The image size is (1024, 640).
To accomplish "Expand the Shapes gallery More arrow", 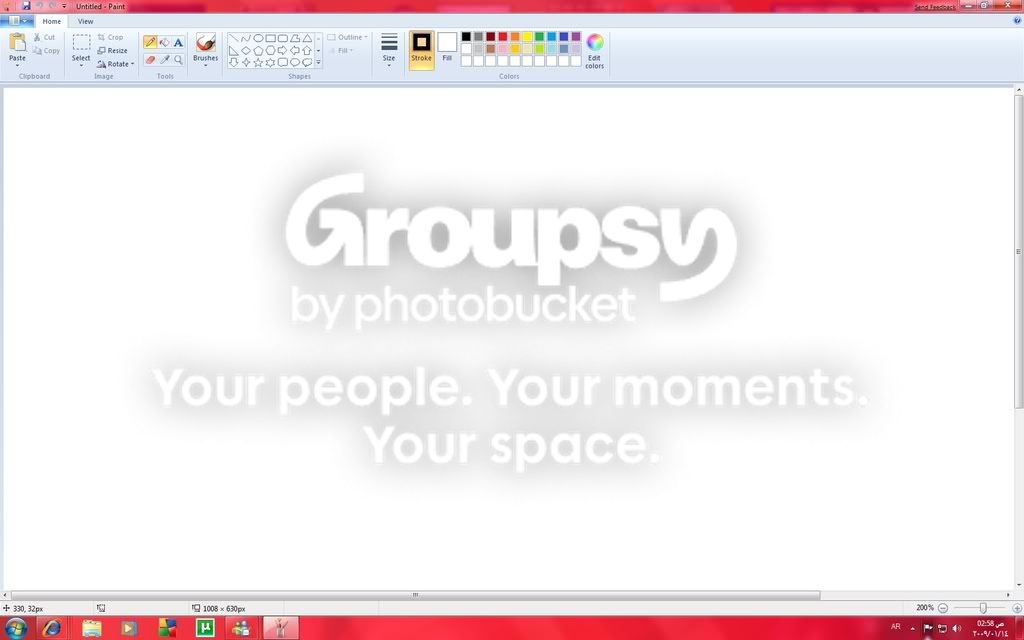I will tap(319, 63).
